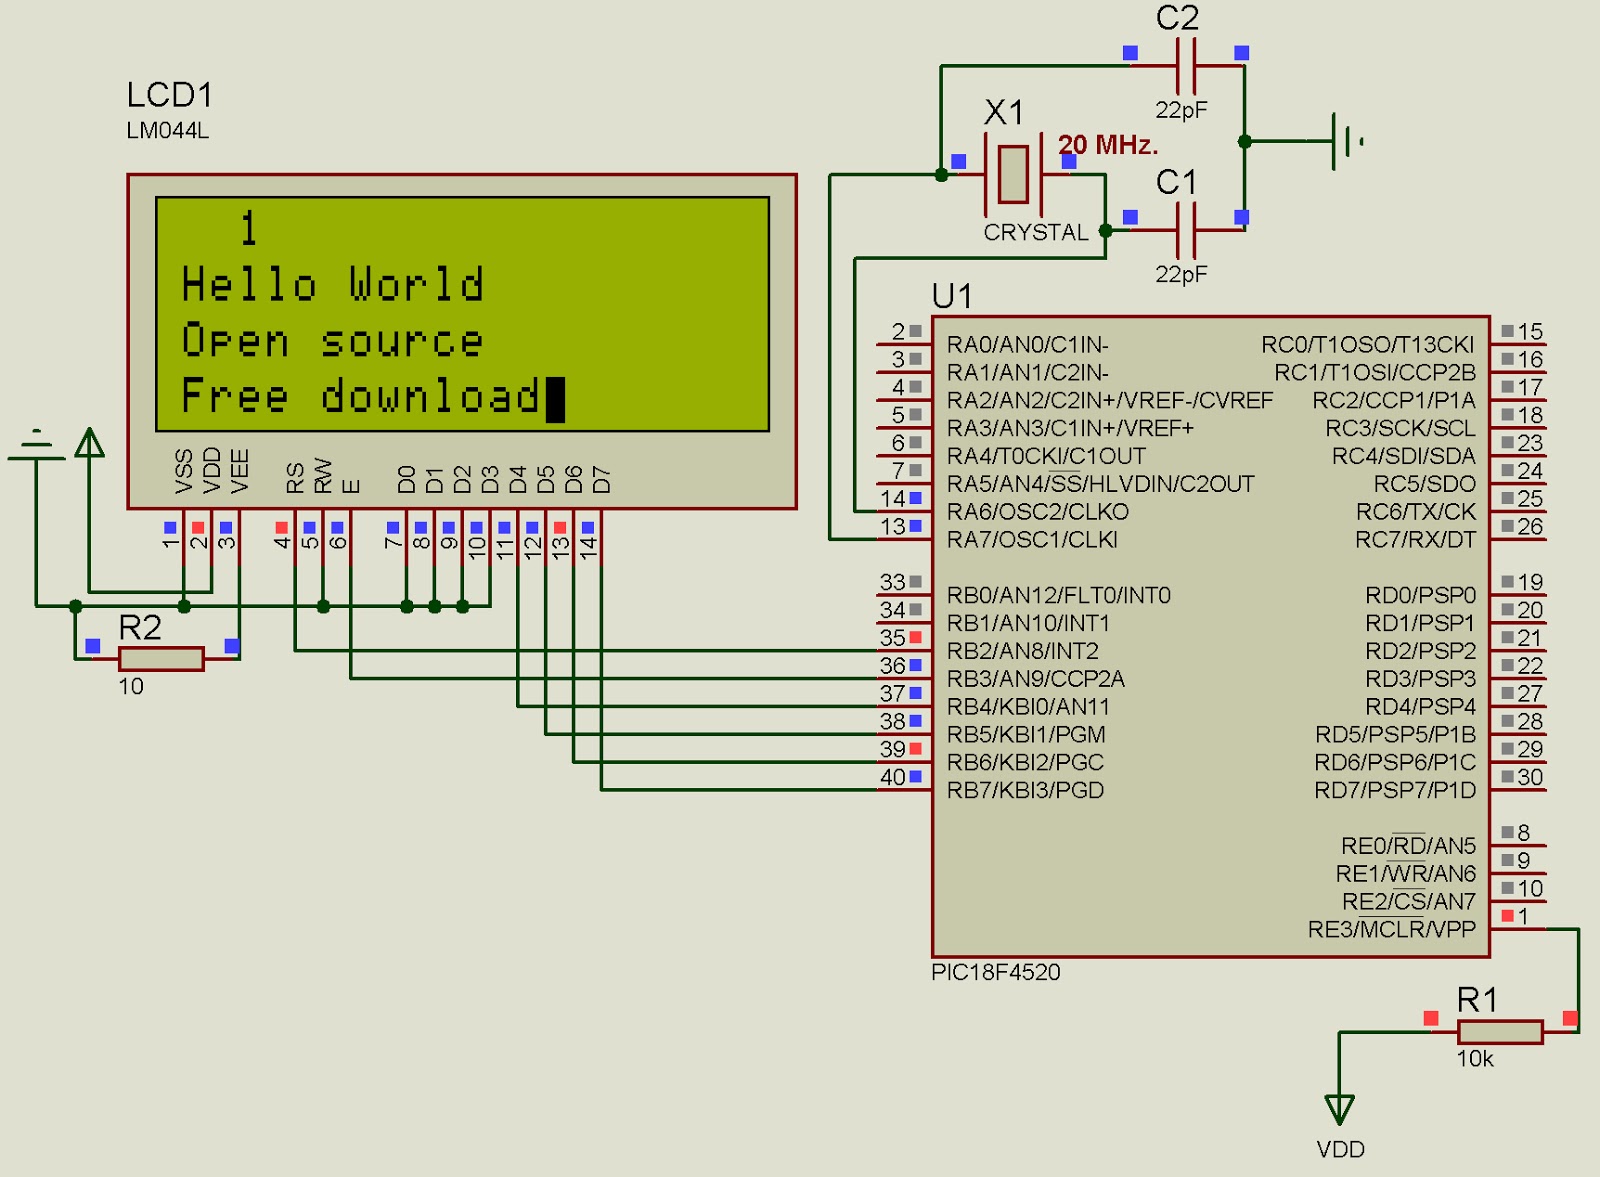This screenshot has height=1177, width=1600.
Task: Click pin RA0/AN0/C1IN- label
Action: [1028, 345]
